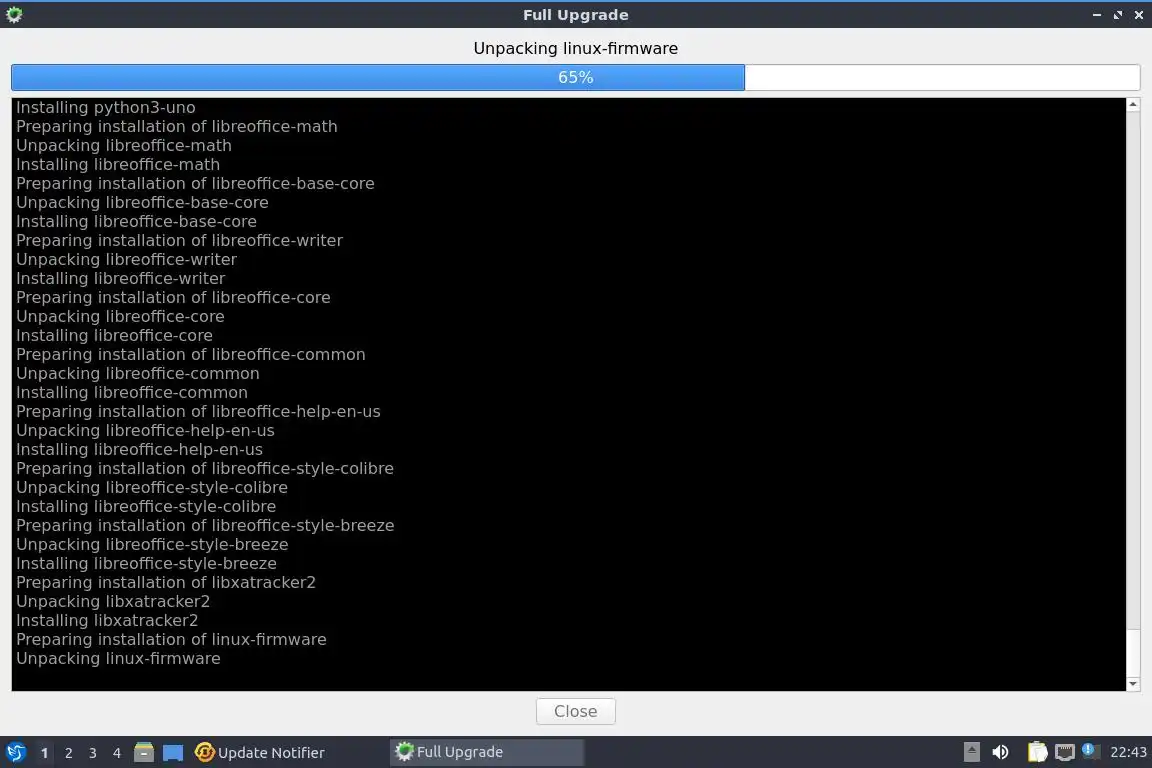The image size is (1152, 768).
Task: Click 'Preparing installation of libreoffice-style-breeze' line
Action: click(x=206, y=525)
